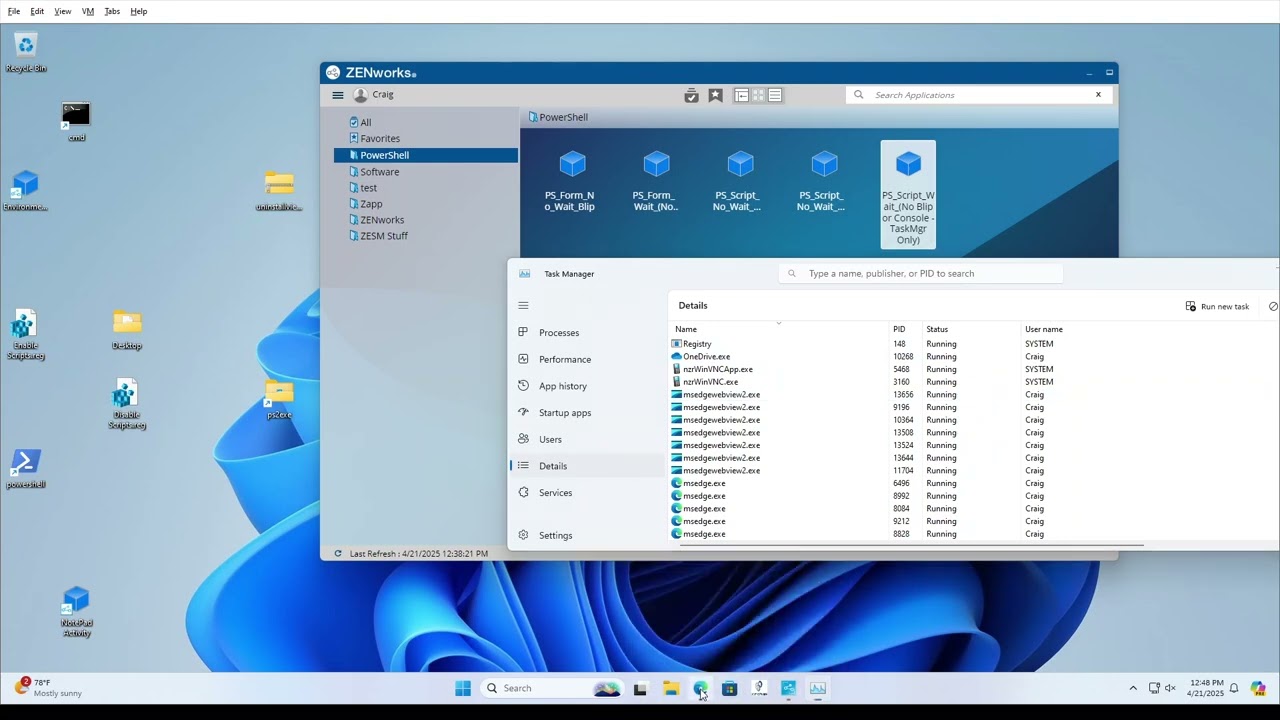The width and height of the screenshot is (1280, 720).
Task: Click the ZENworks verify checkmark toolbar icon
Action: click(691, 95)
